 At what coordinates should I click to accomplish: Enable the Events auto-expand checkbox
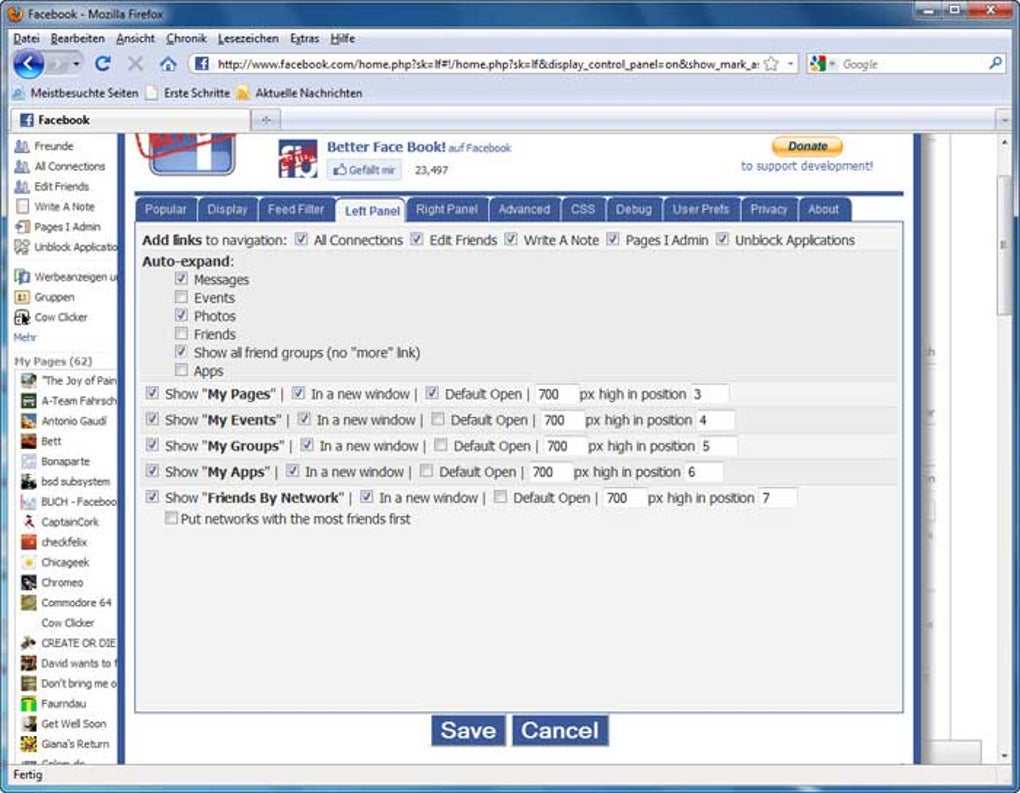coord(181,297)
